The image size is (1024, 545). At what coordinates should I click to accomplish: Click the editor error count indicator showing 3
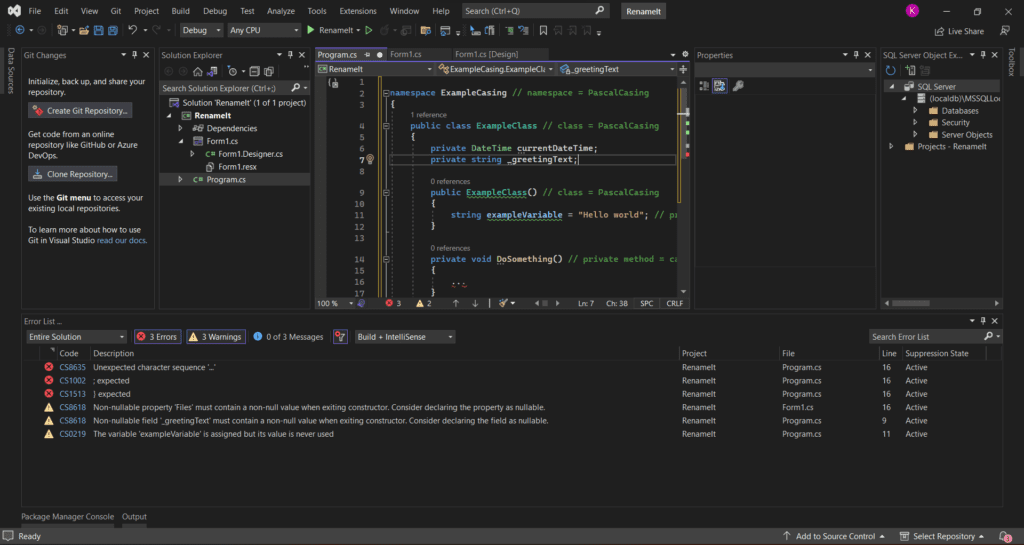pos(393,304)
